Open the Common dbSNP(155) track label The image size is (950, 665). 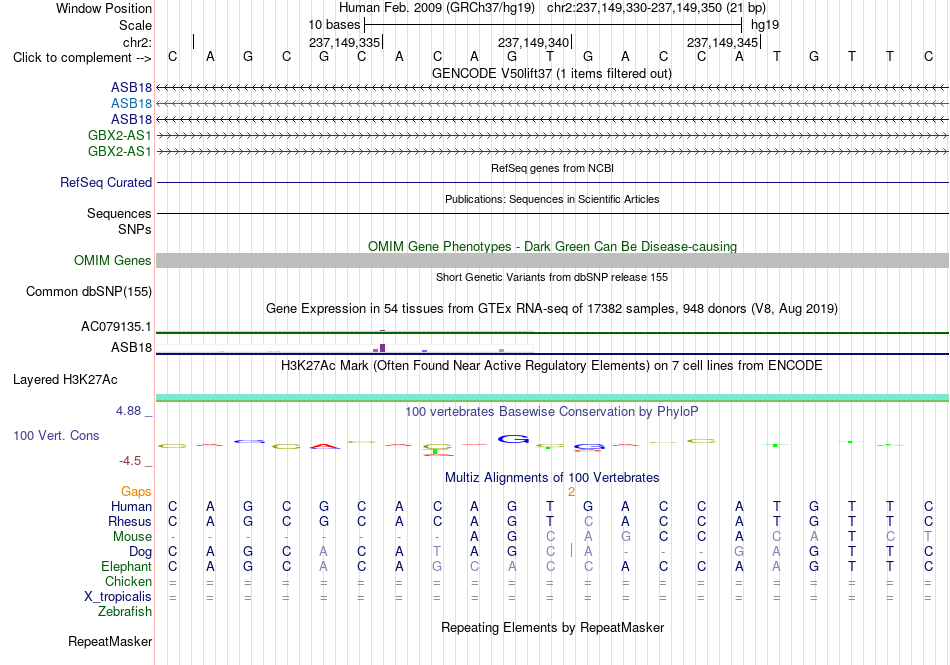(x=88, y=291)
